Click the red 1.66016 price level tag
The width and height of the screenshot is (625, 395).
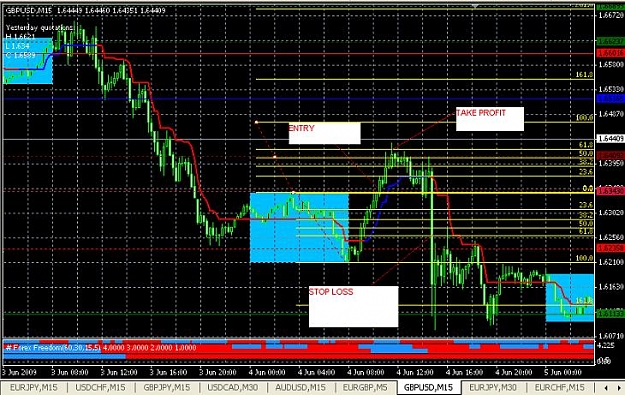tap(610, 53)
